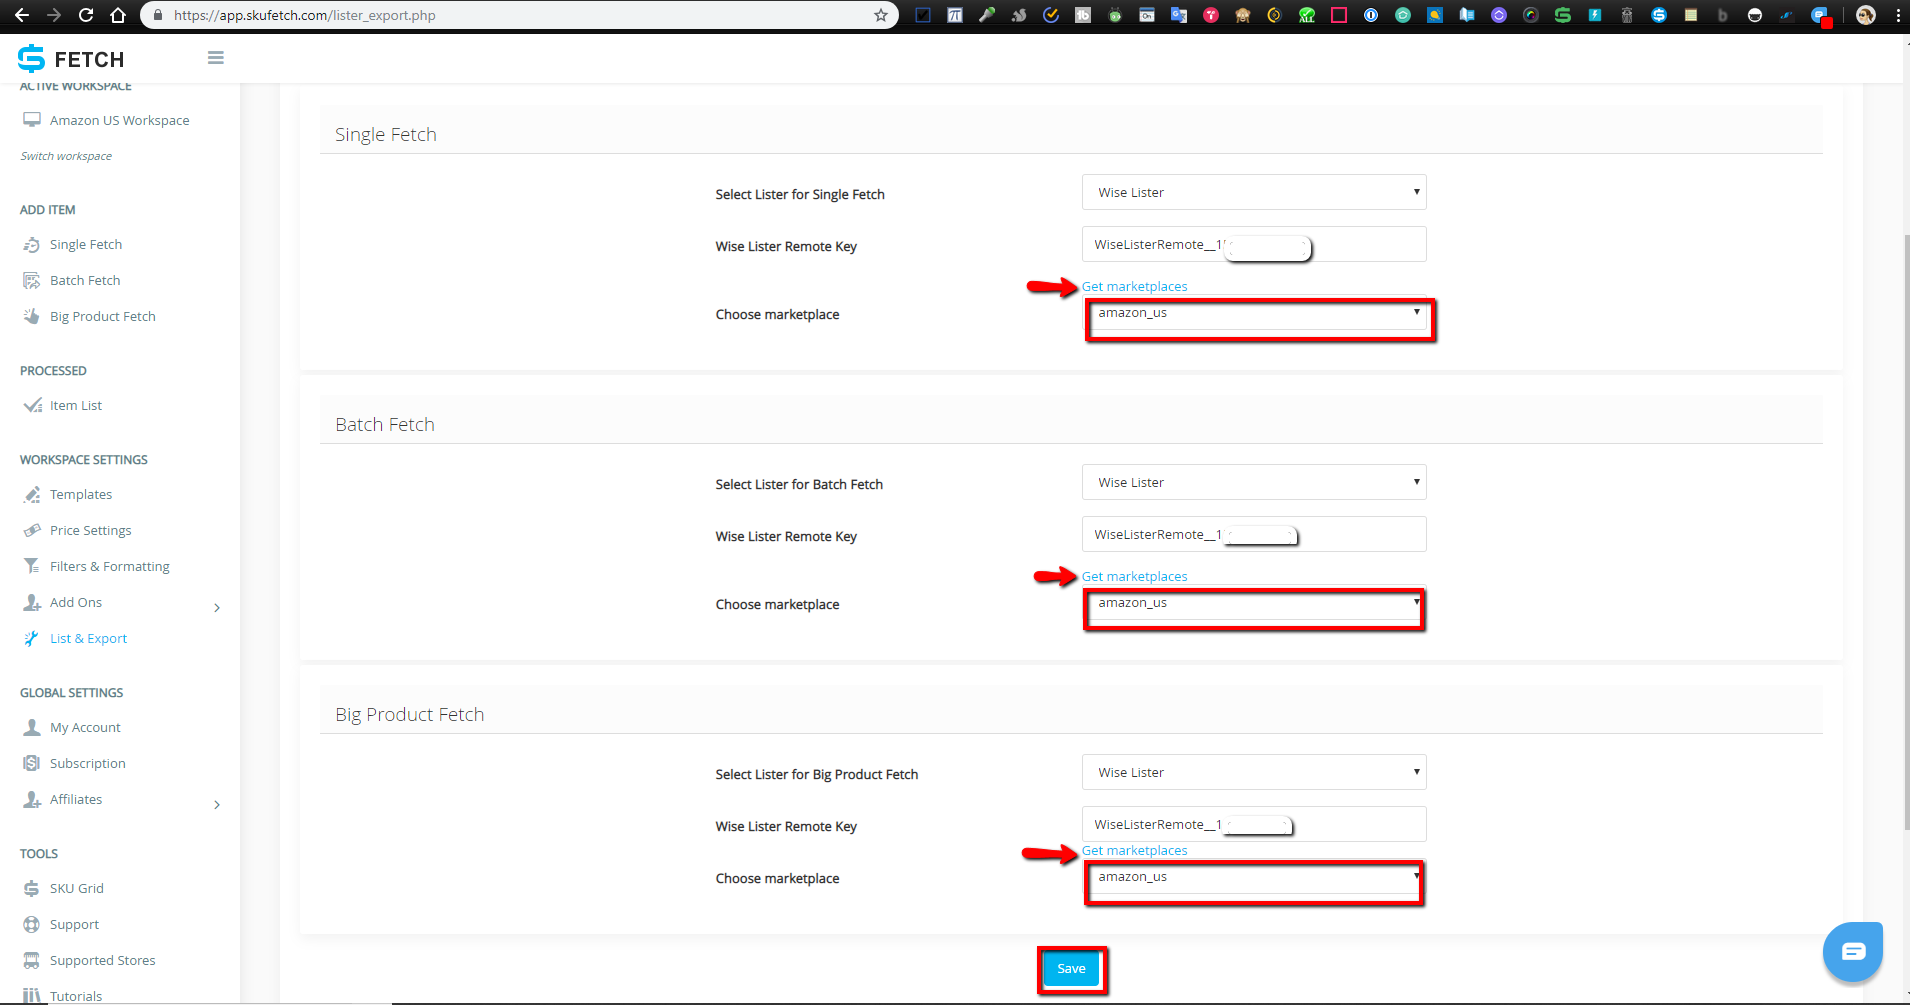Expand the Affiliates submenu chevron

[217, 805]
